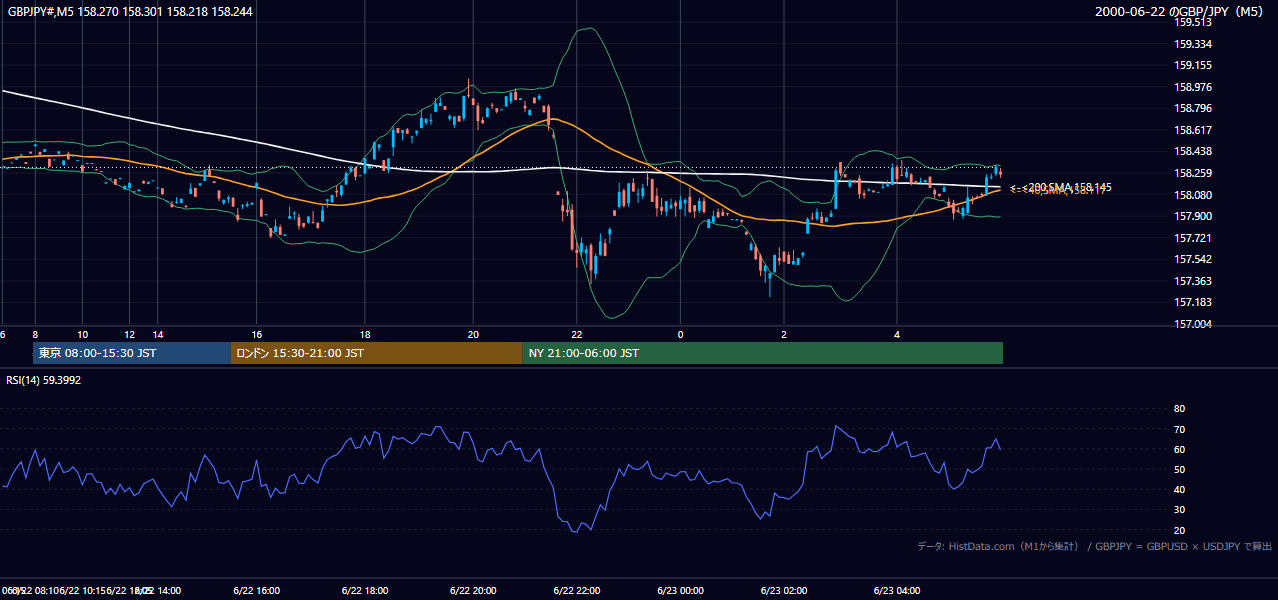Screen dimensions: 1278x600
Task: Click price axis label 158.438
Action: click(1193, 151)
